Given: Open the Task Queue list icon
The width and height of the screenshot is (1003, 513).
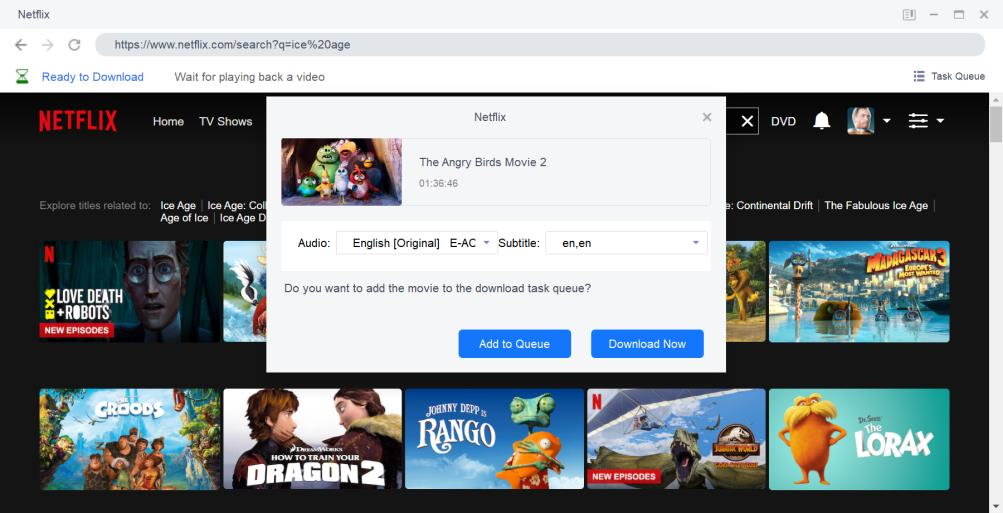Looking at the screenshot, I should click(x=919, y=76).
